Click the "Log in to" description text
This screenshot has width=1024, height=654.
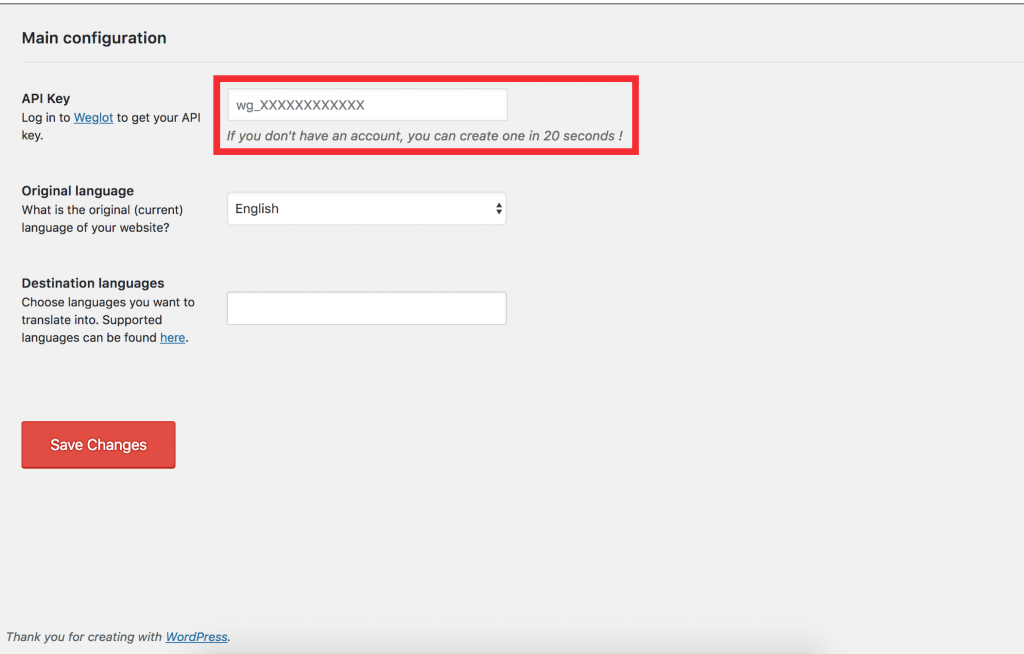[x=46, y=118]
